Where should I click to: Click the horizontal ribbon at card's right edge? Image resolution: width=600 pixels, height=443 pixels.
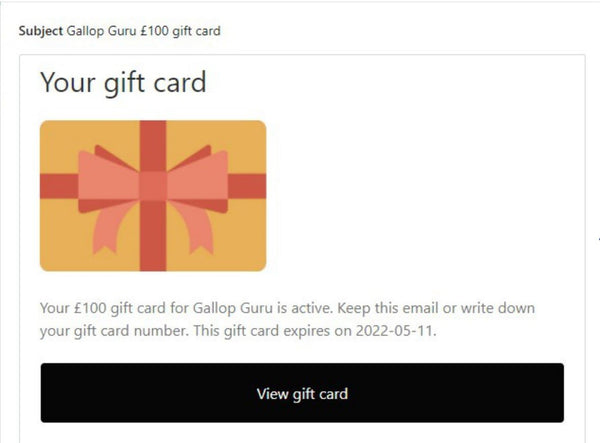click(247, 186)
